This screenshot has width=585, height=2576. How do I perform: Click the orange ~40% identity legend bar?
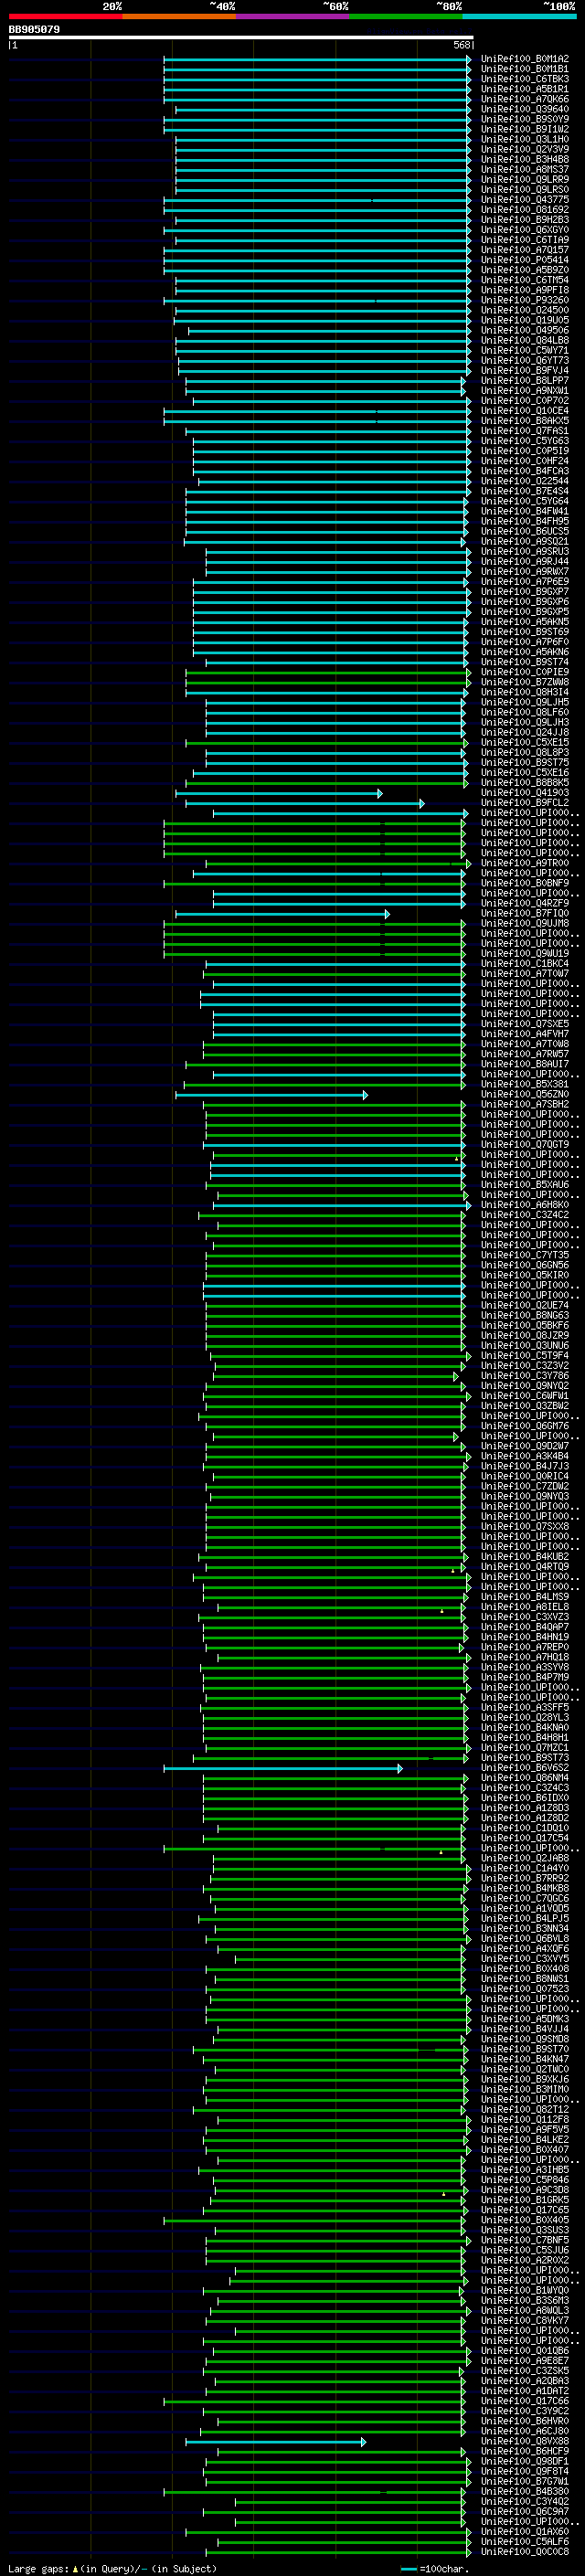click(179, 16)
